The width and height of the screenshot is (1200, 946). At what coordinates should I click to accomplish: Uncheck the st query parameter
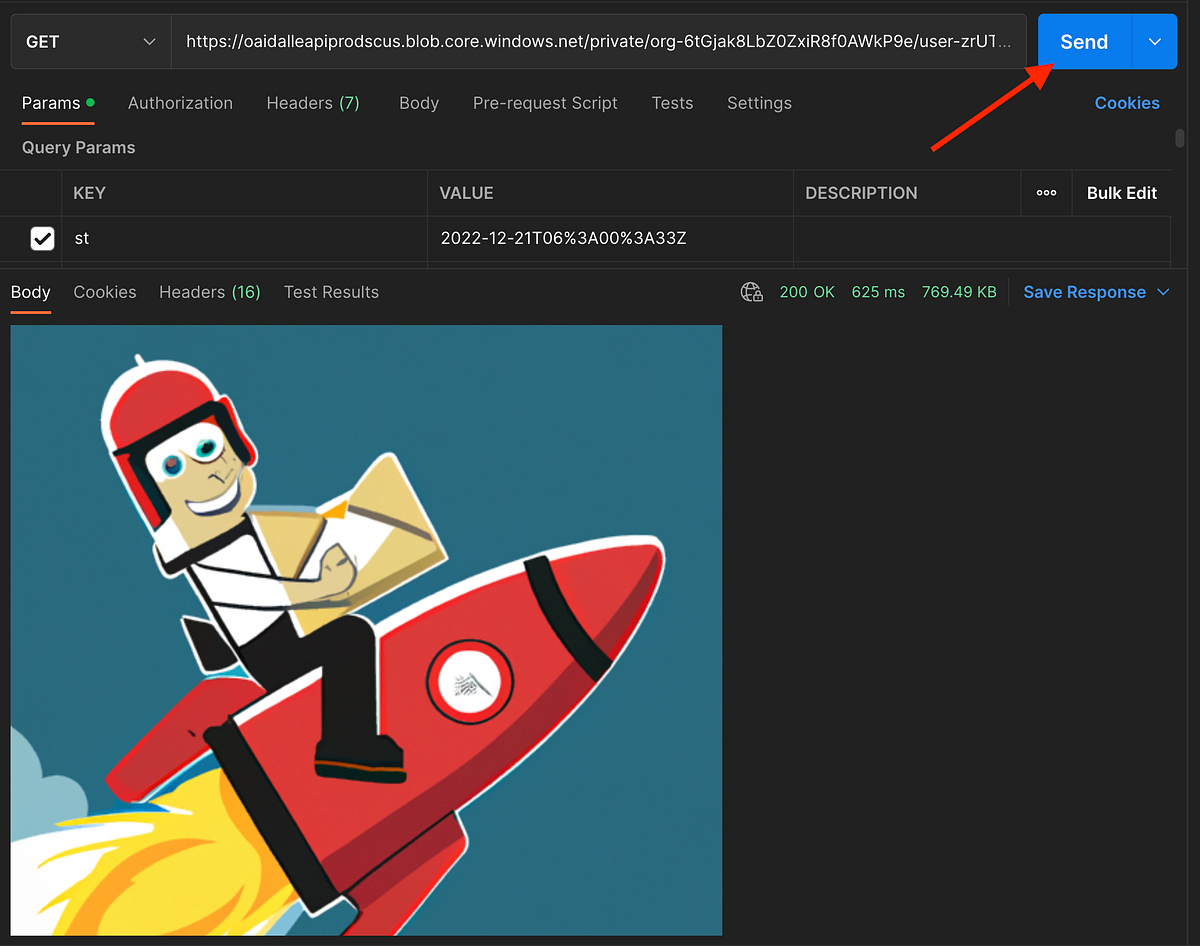[x=42, y=238]
